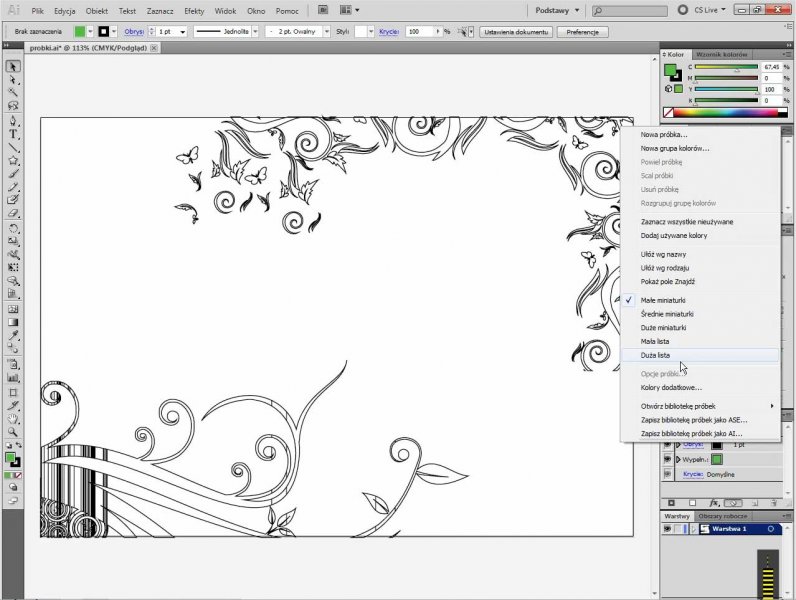Select the Direct Selection tool
Screen dimensions: 796x600
point(13,79)
